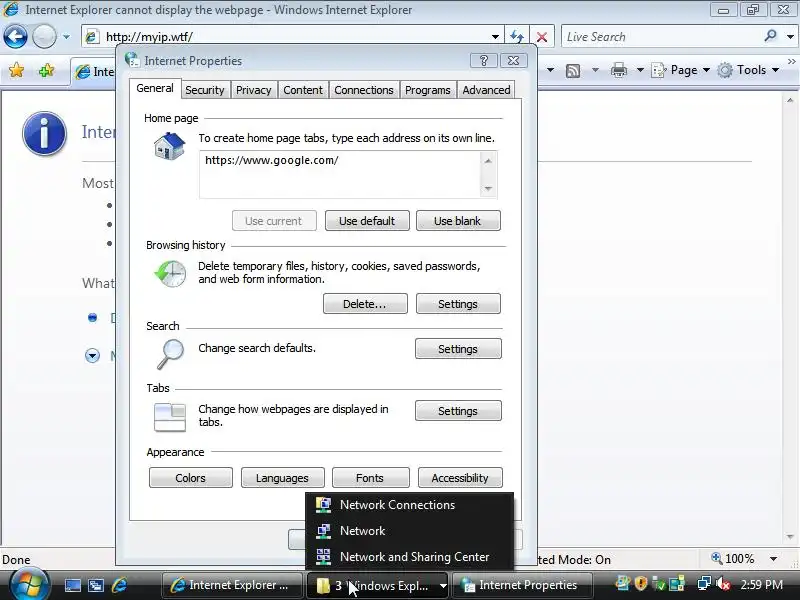Click the Languages button

(282, 478)
